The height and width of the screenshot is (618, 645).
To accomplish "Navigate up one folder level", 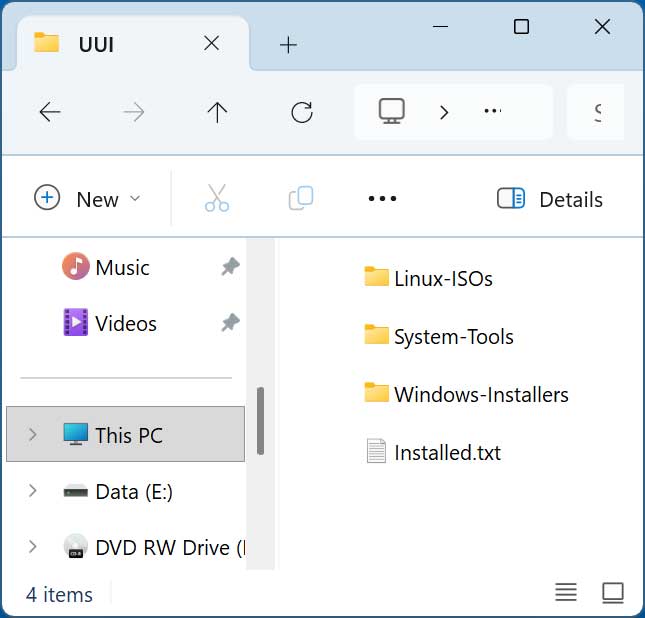I will click(x=217, y=112).
